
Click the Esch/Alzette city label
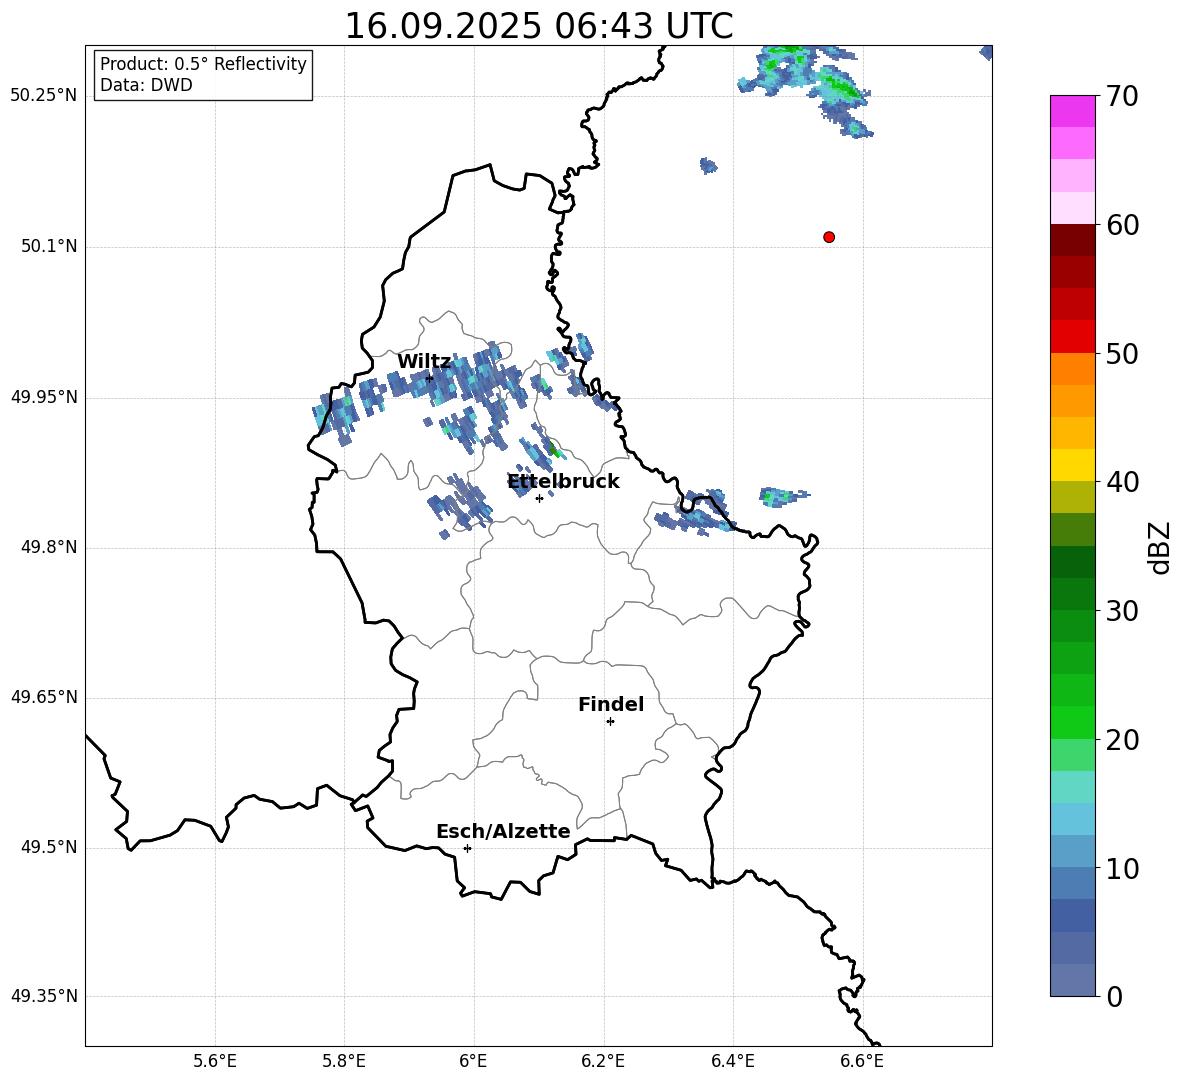[503, 831]
